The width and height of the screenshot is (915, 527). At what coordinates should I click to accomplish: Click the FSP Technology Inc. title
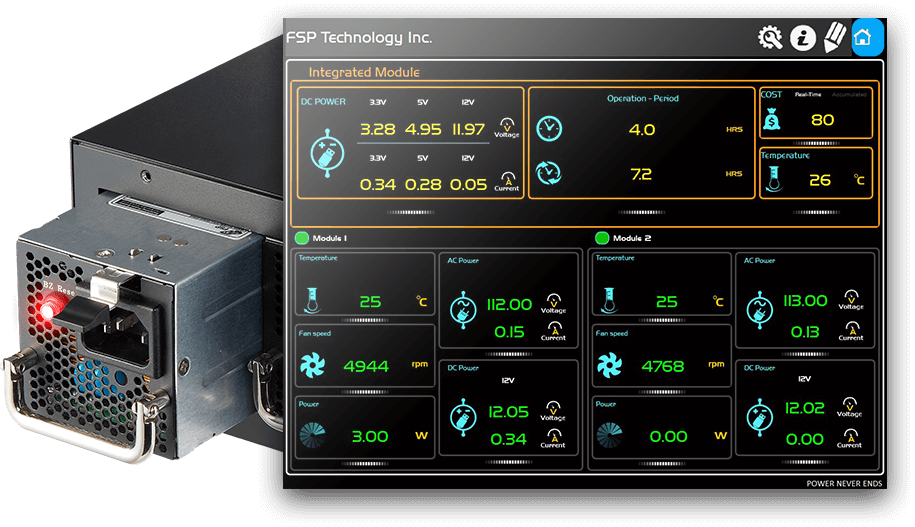click(x=359, y=38)
